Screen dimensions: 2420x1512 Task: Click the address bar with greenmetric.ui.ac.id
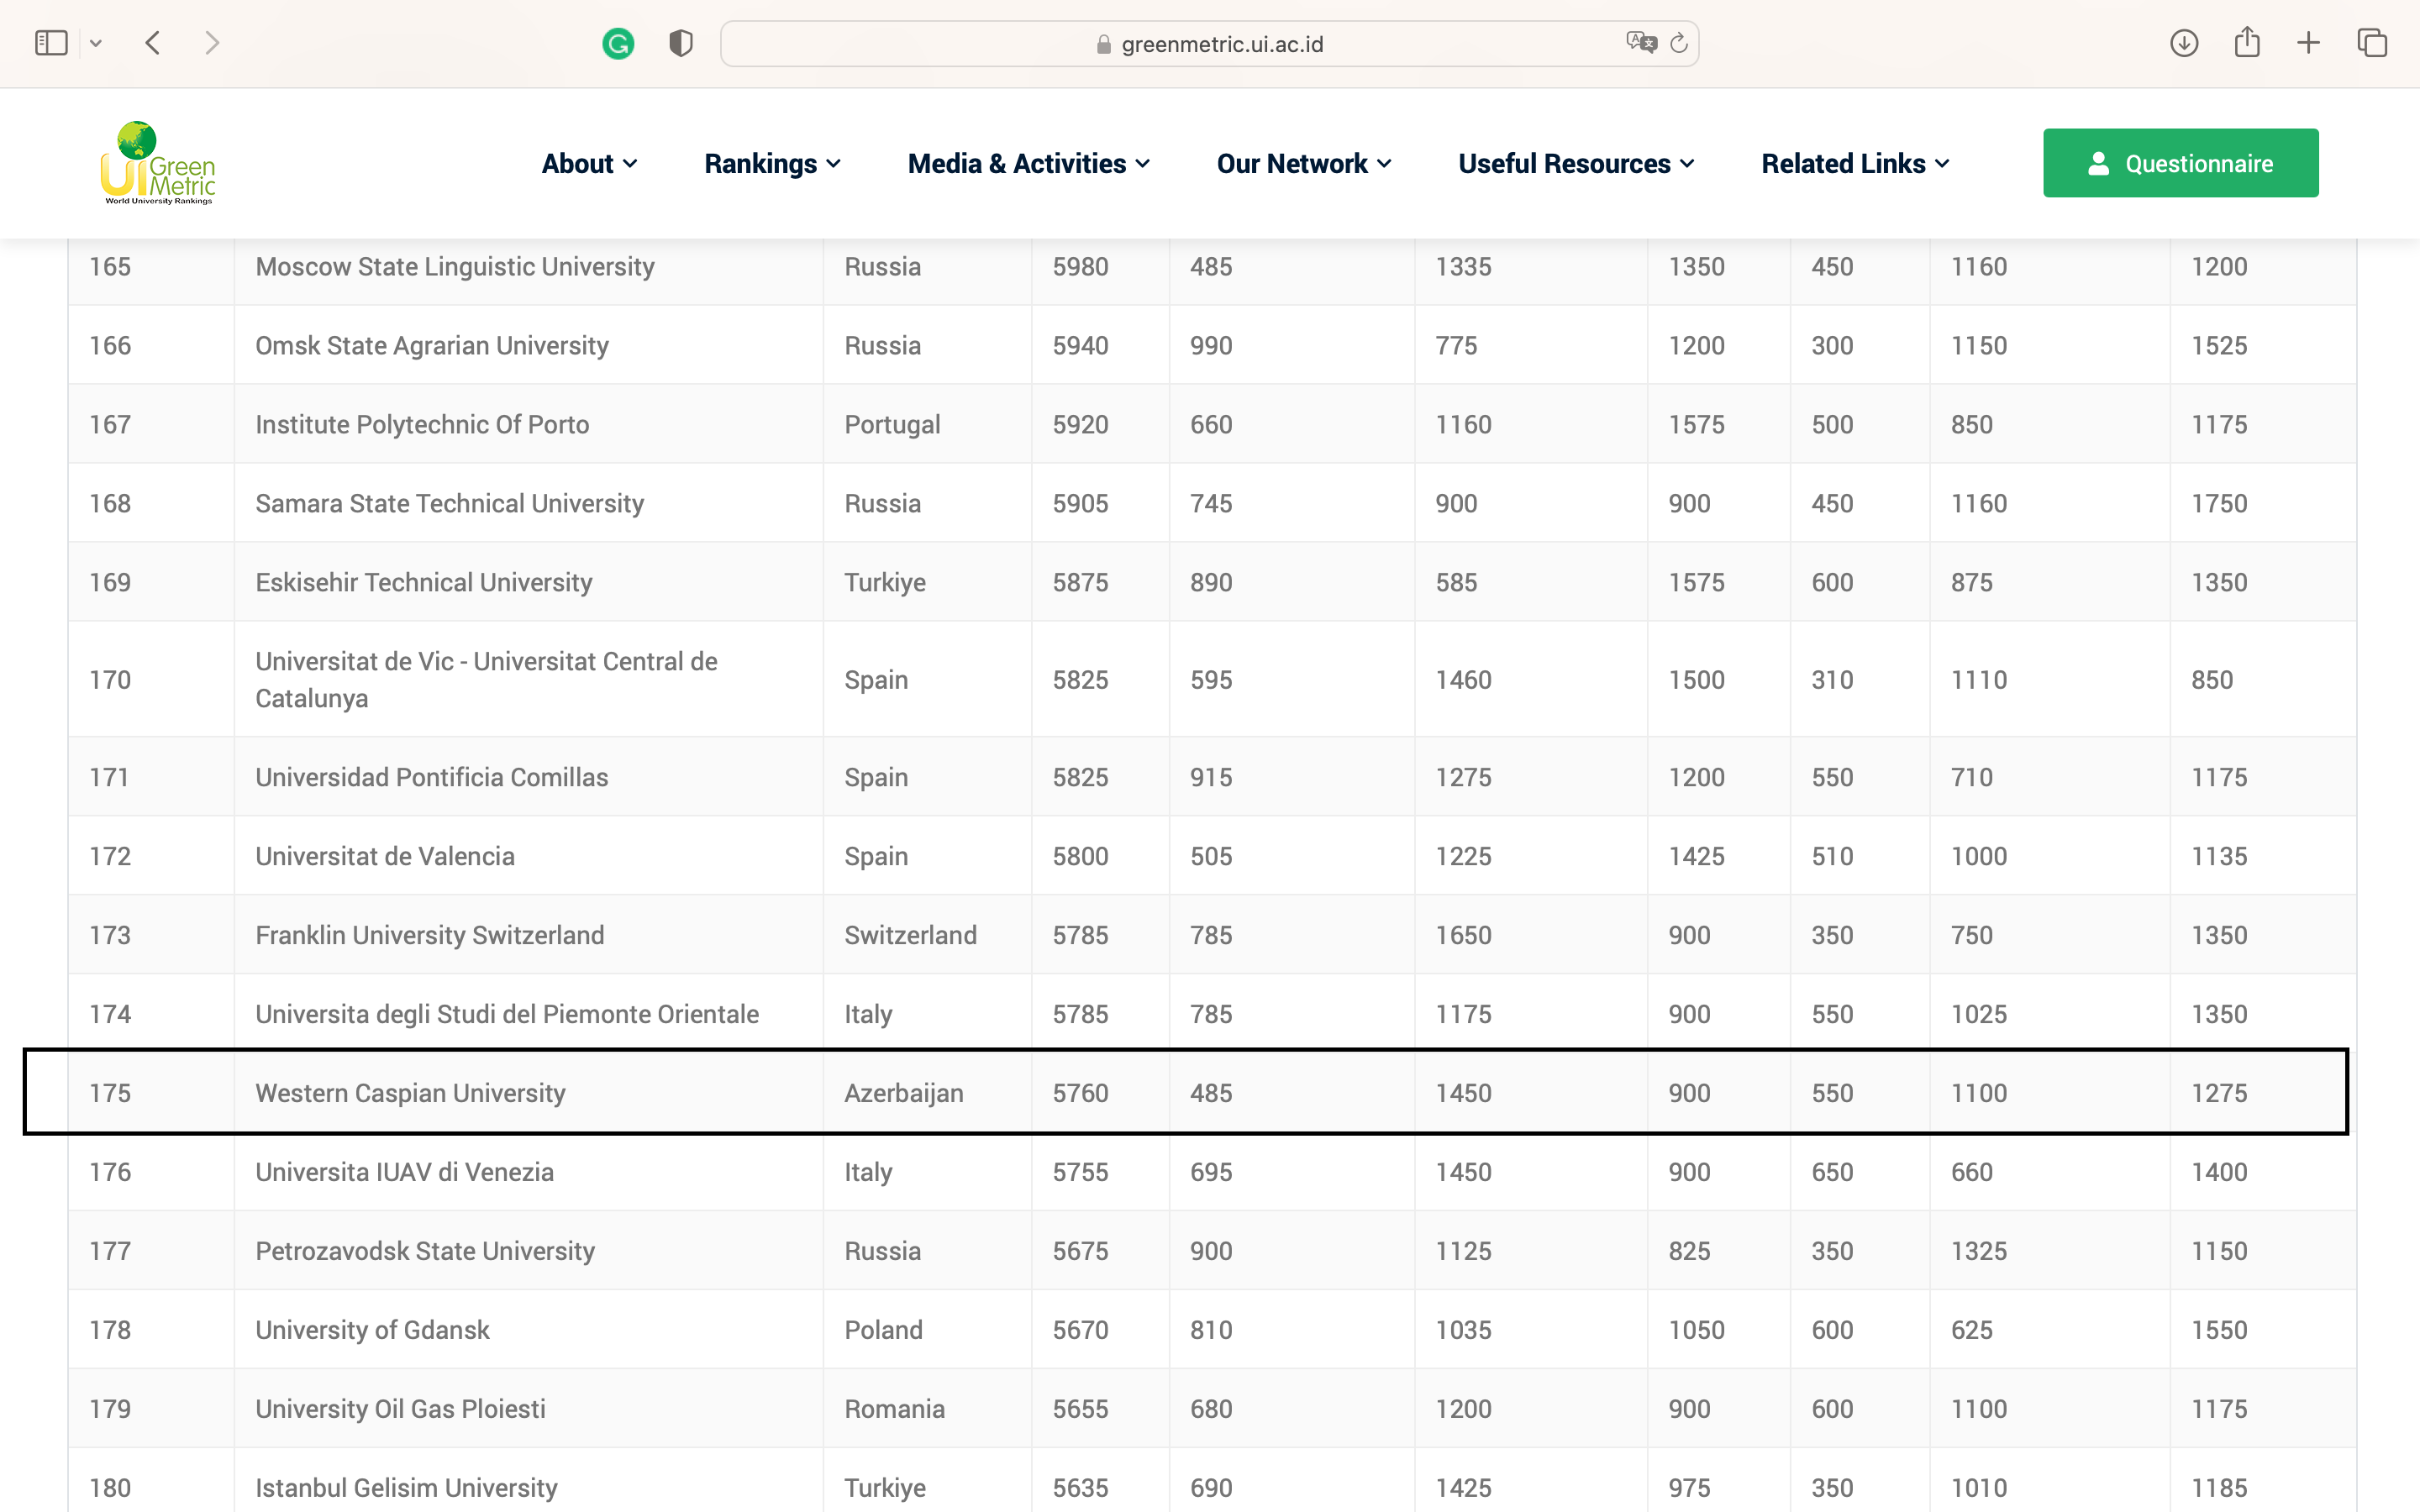[1209, 44]
